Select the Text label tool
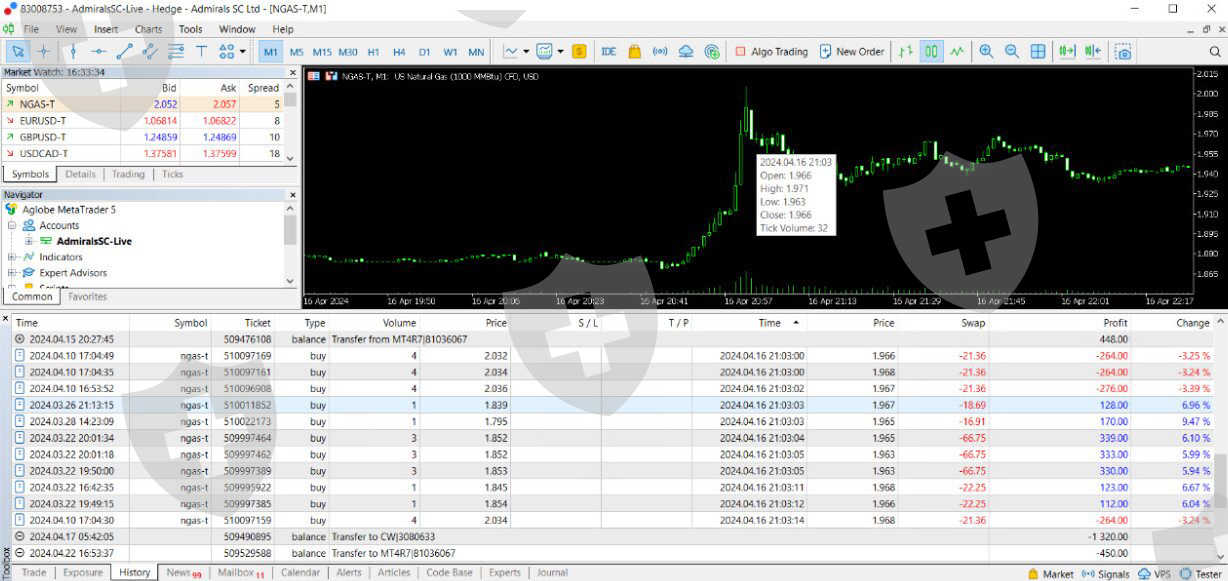This screenshot has width=1228, height=581. [x=201, y=51]
